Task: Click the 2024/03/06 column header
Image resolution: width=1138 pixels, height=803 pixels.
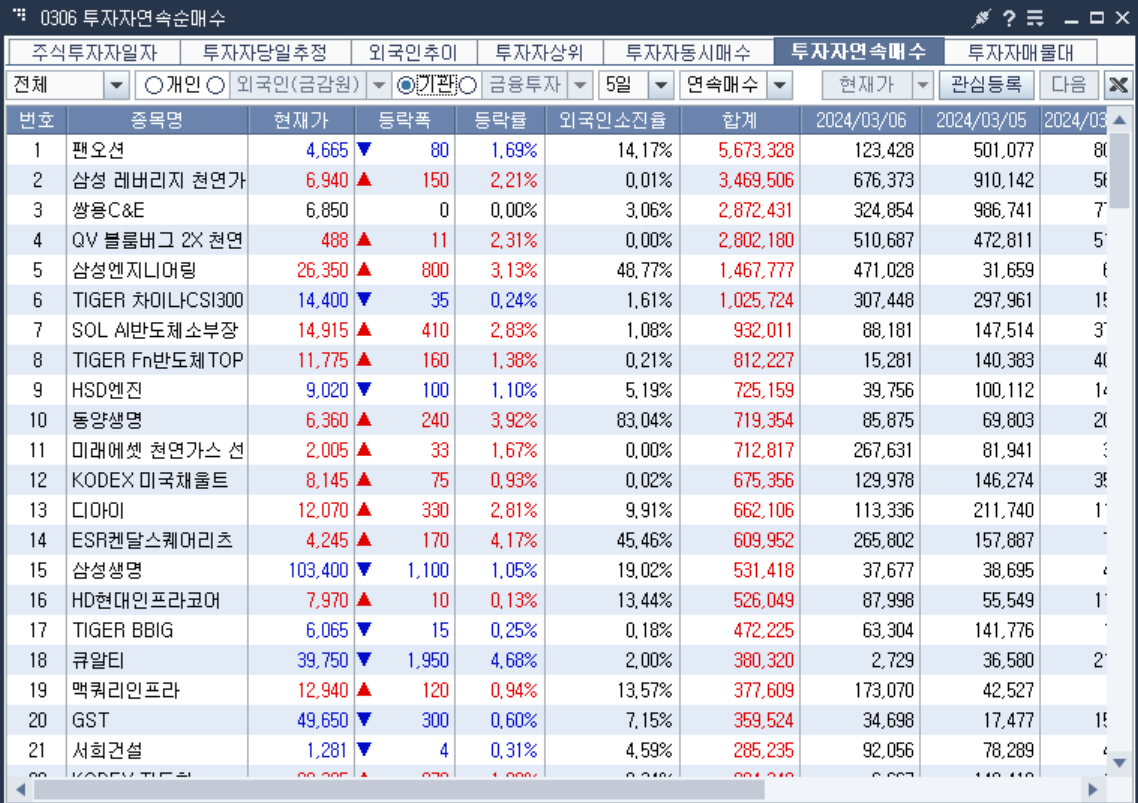Action: coord(861,121)
